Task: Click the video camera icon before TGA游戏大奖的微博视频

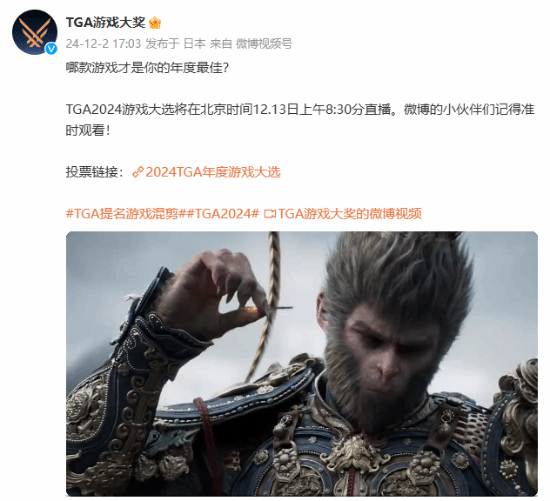Action: [x=270, y=213]
